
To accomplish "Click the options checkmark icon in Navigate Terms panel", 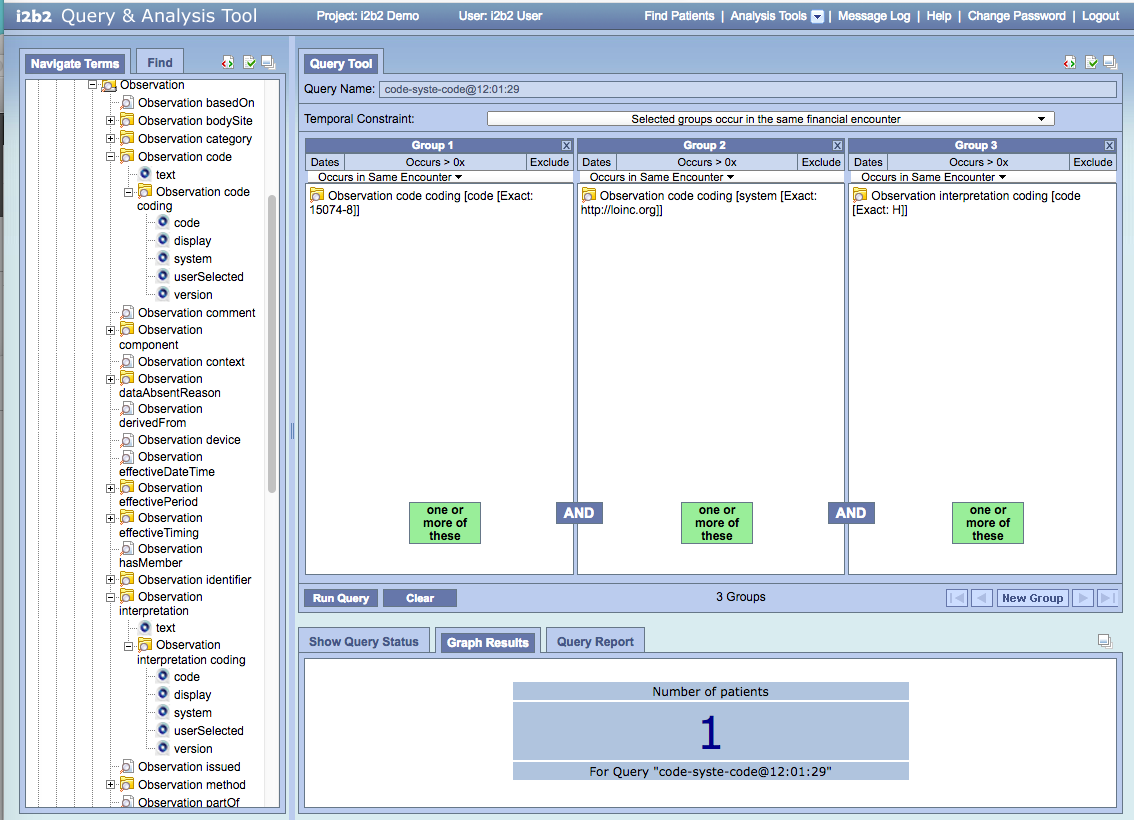I will click(x=250, y=63).
